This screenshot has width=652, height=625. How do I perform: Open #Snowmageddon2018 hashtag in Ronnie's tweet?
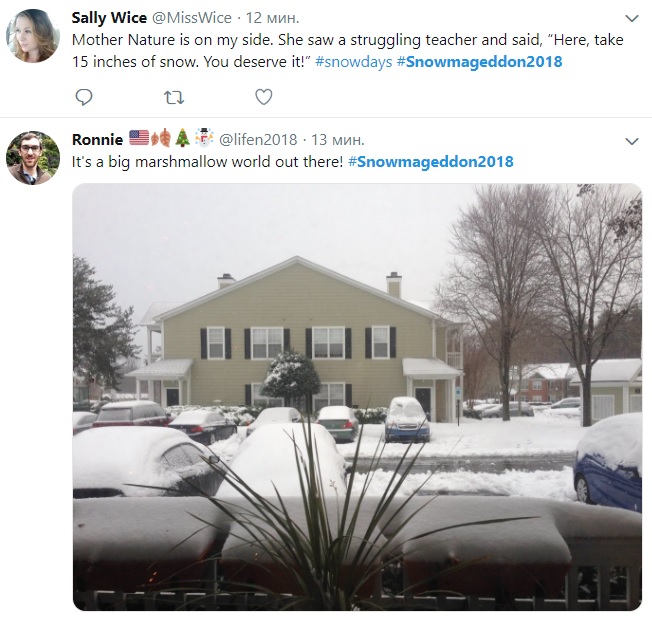[x=430, y=162]
